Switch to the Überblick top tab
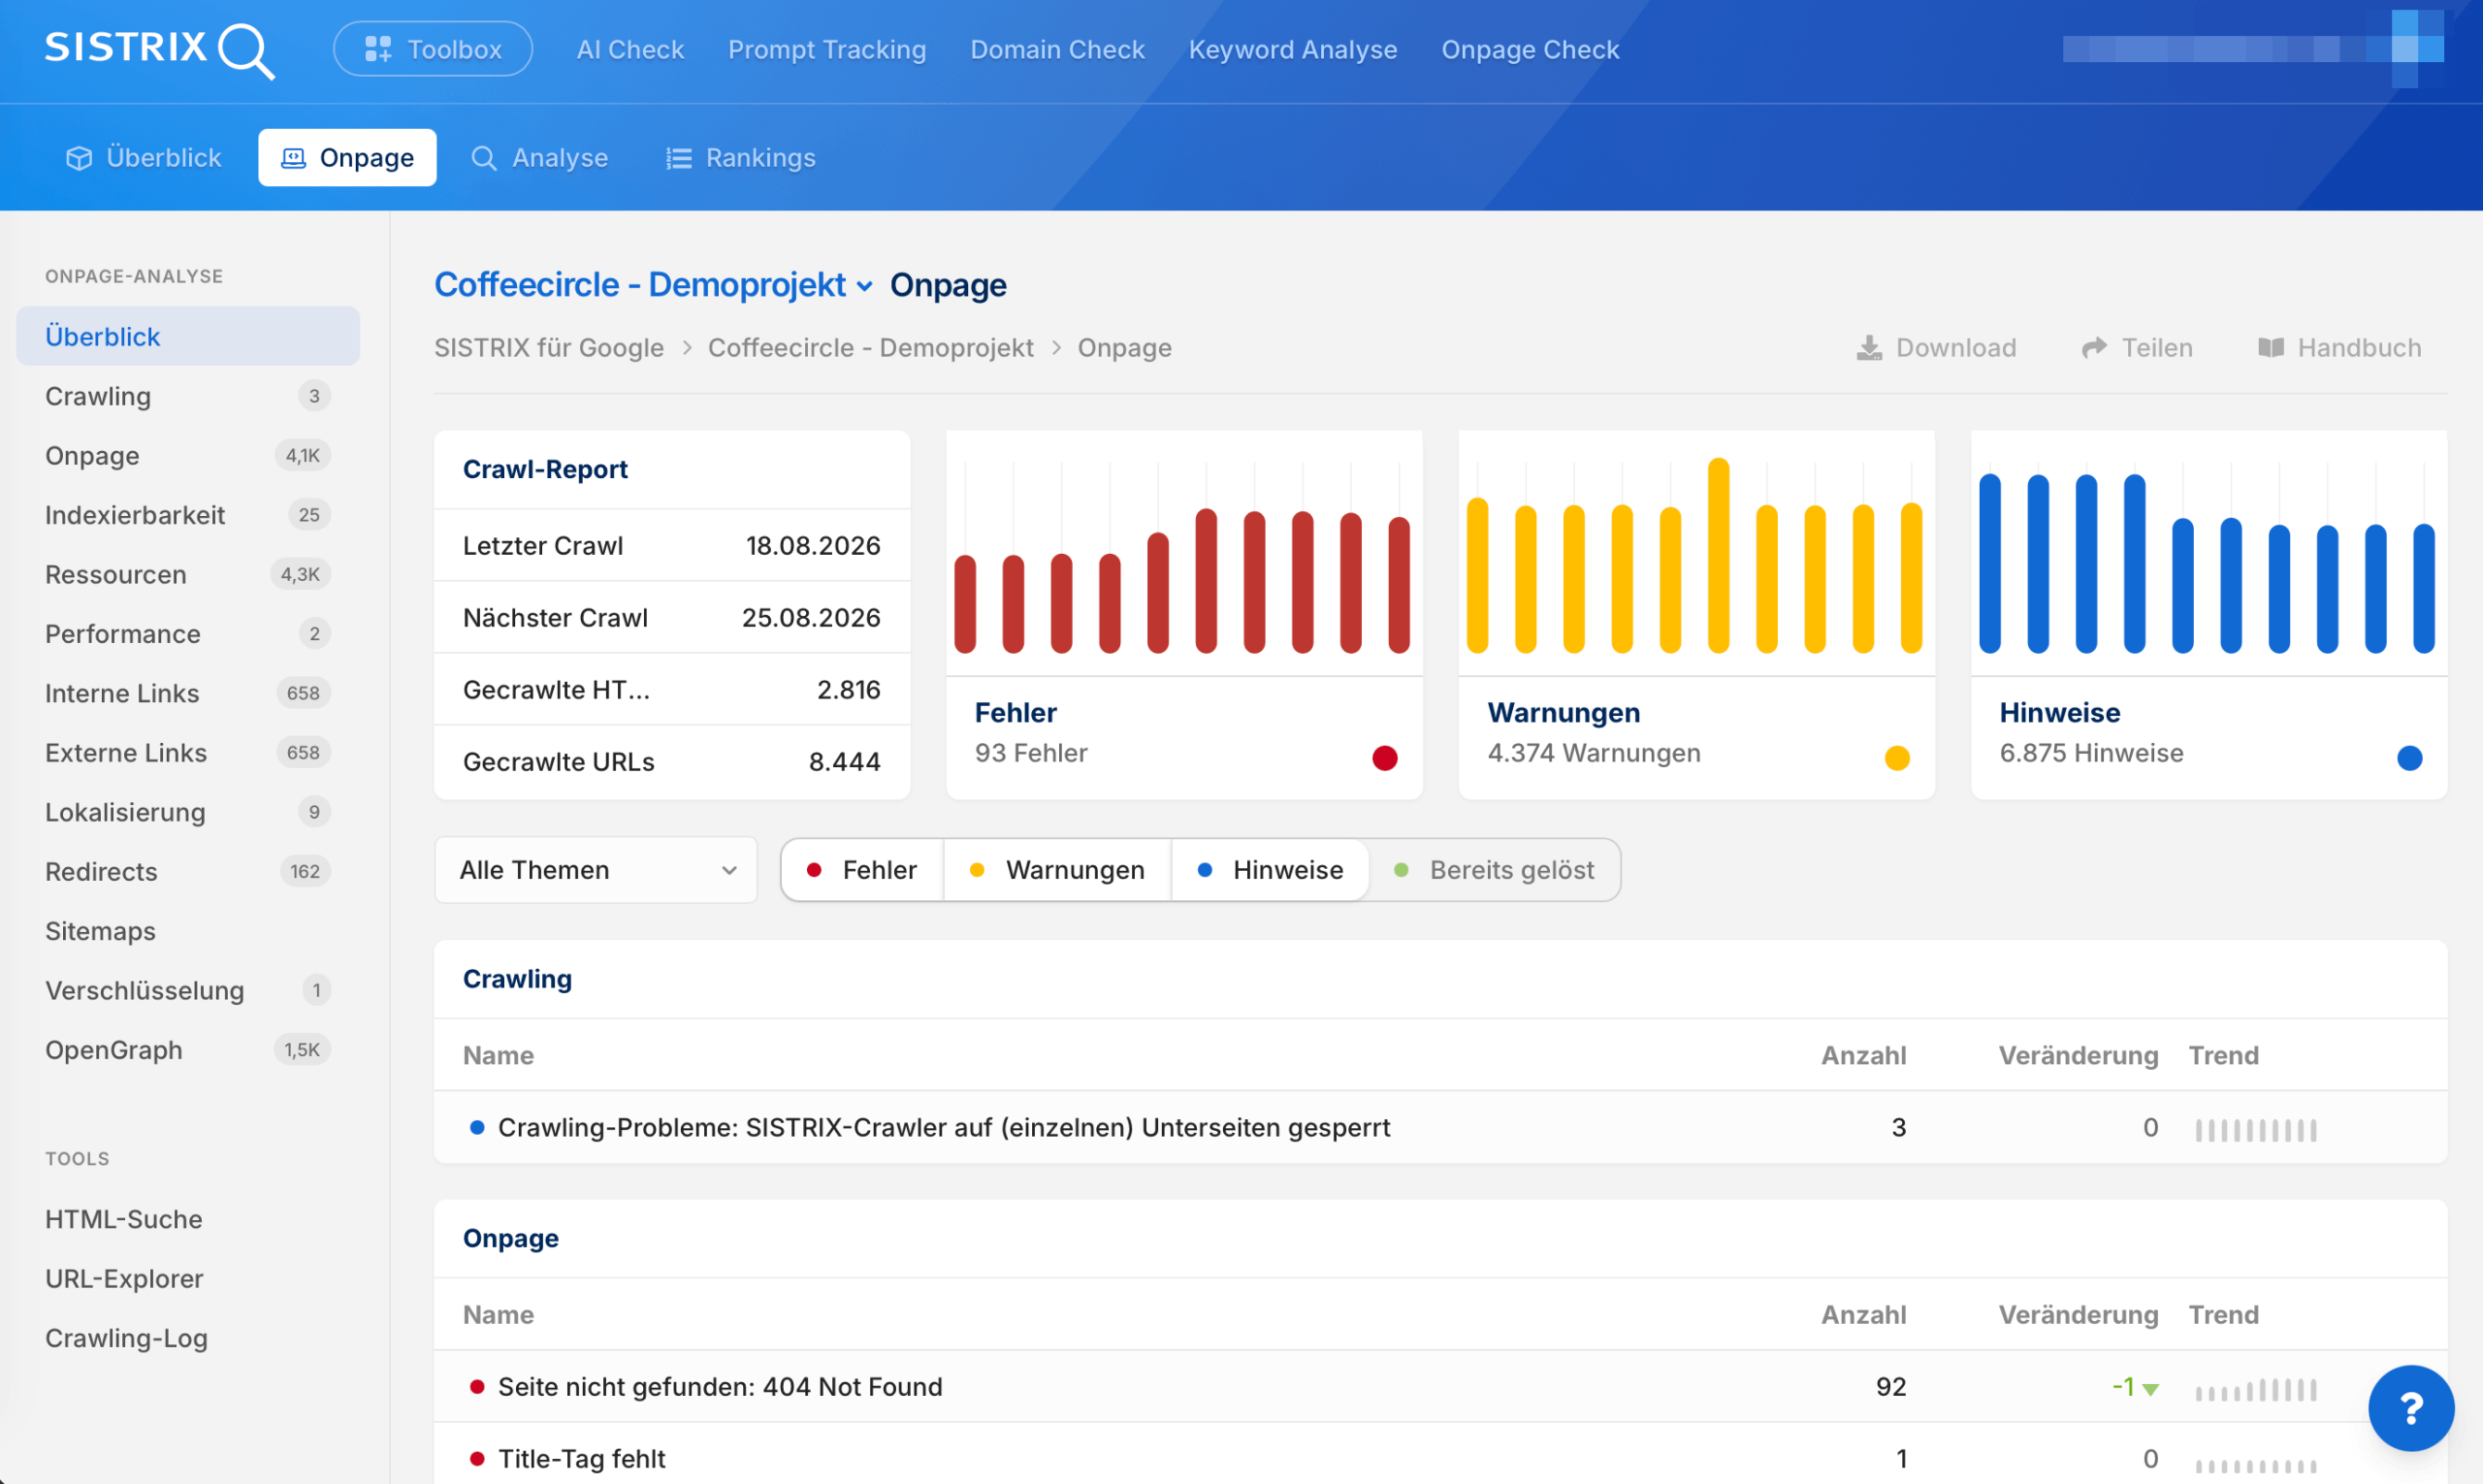Image resolution: width=2483 pixels, height=1484 pixels. 144,158
